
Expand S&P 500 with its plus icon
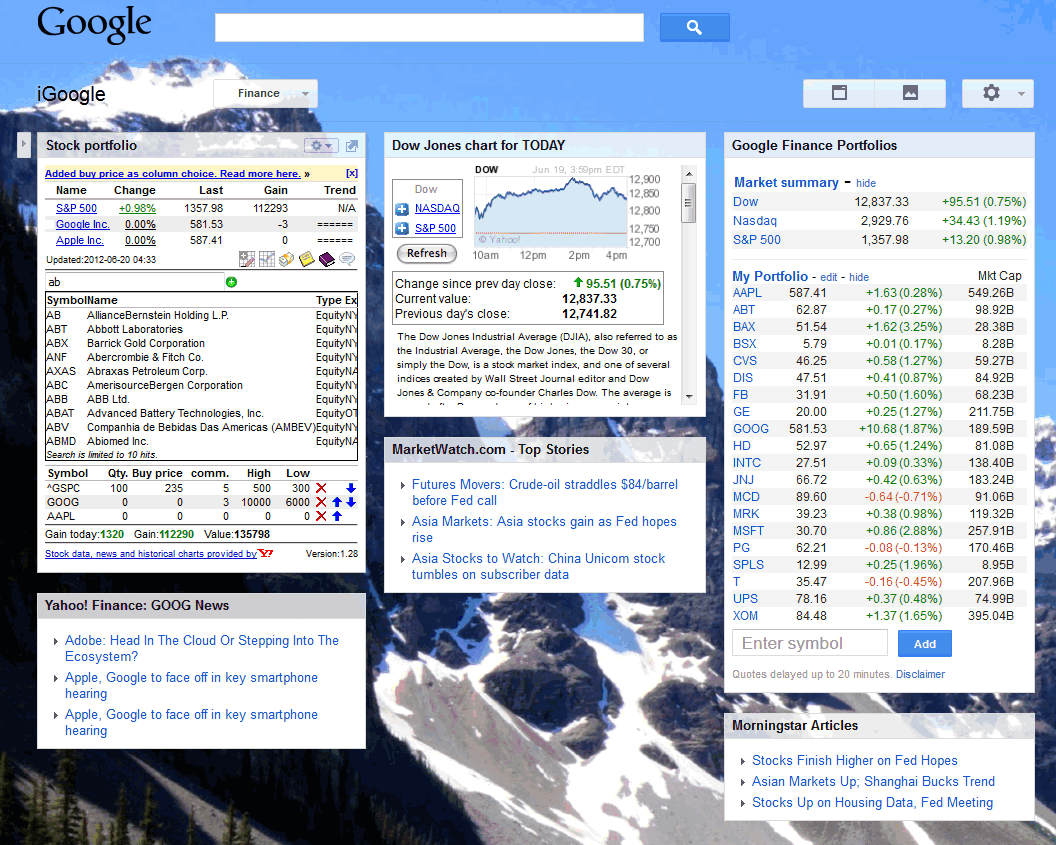coord(402,228)
